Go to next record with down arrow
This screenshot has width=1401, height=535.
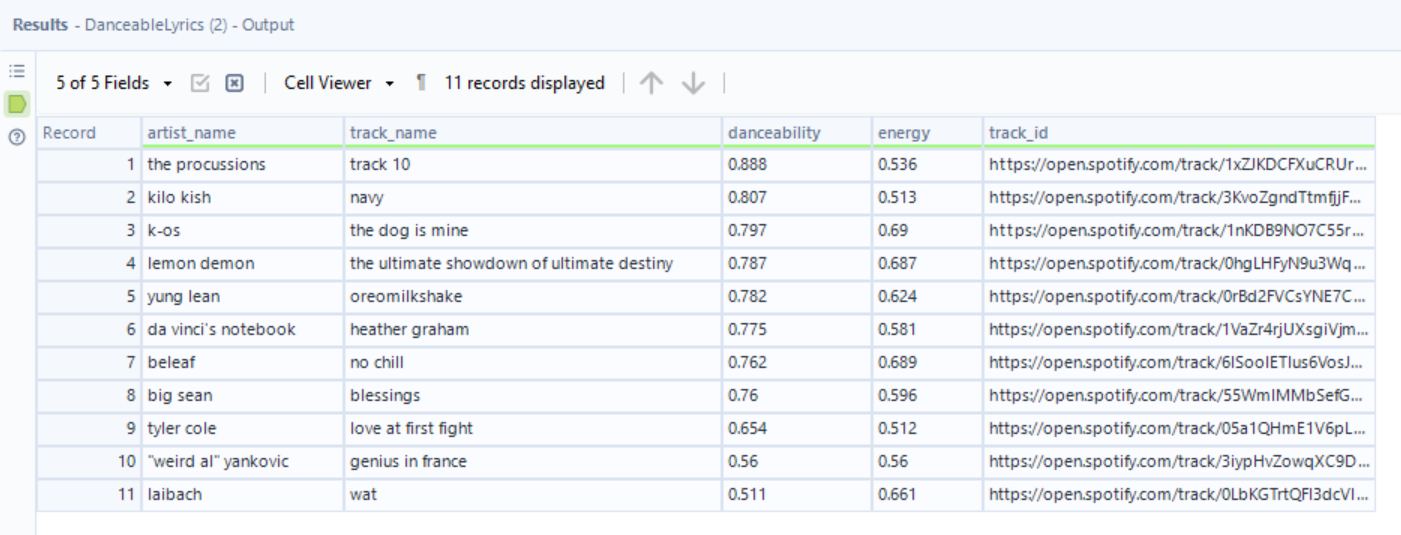[693, 83]
